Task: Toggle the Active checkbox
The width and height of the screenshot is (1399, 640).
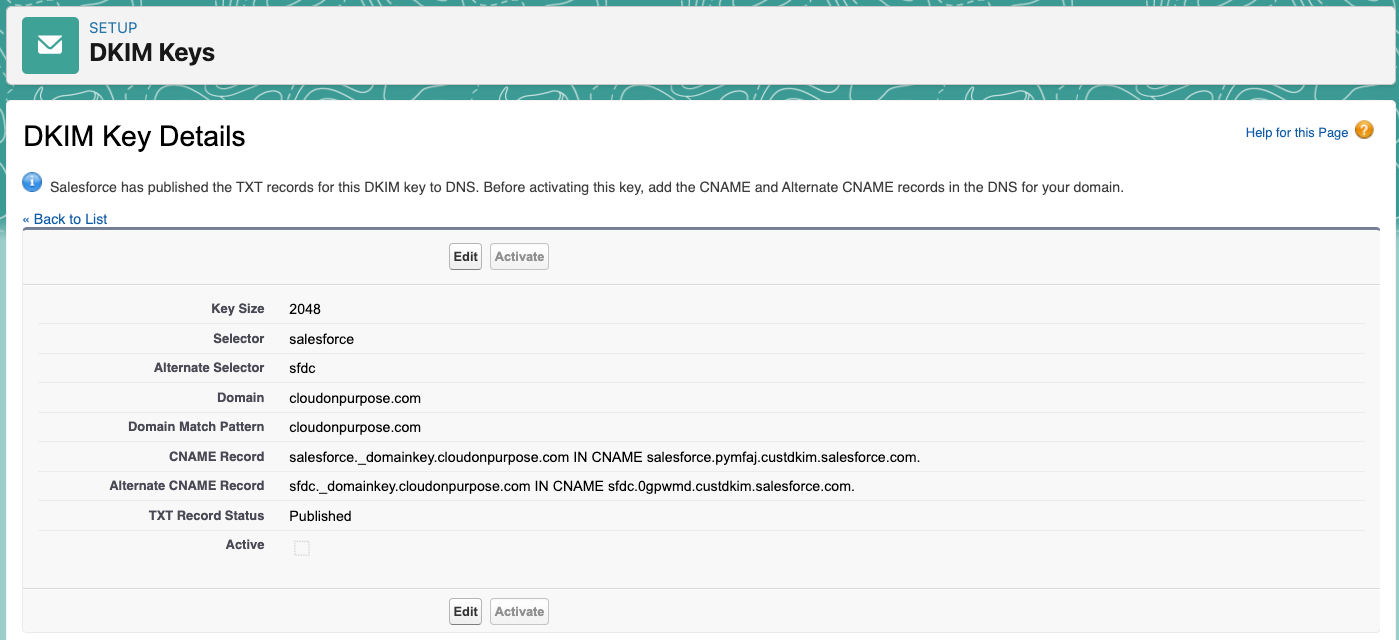Action: 301,547
